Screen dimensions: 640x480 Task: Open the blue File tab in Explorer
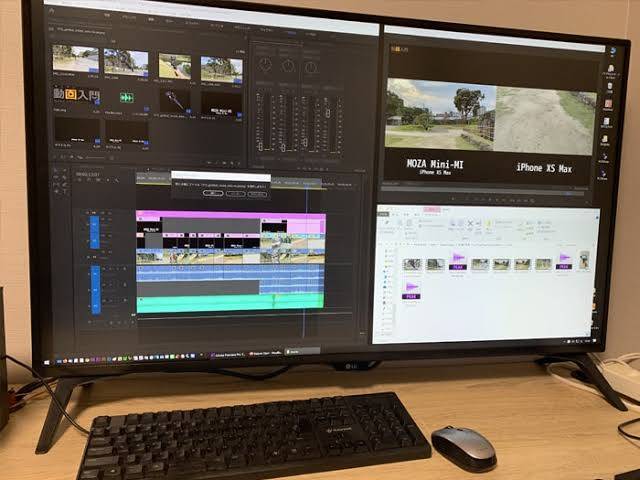click(x=383, y=213)
